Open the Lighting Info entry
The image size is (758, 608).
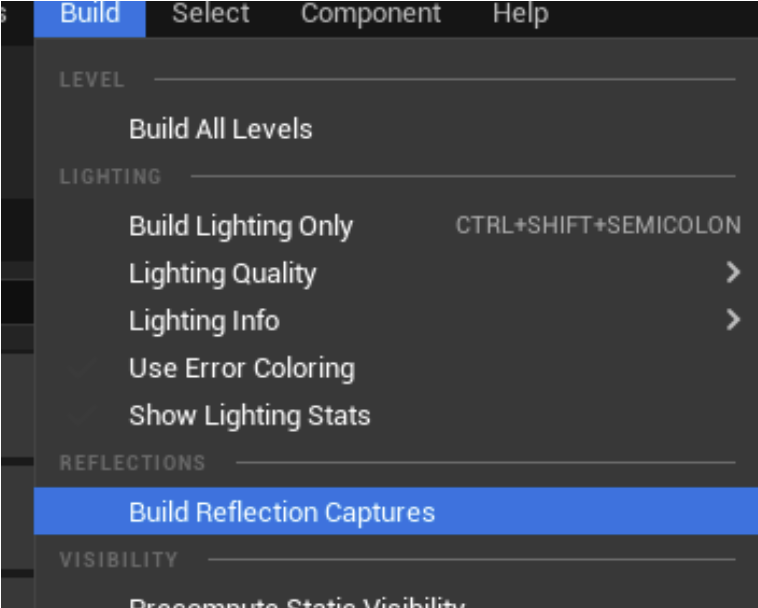204,321
